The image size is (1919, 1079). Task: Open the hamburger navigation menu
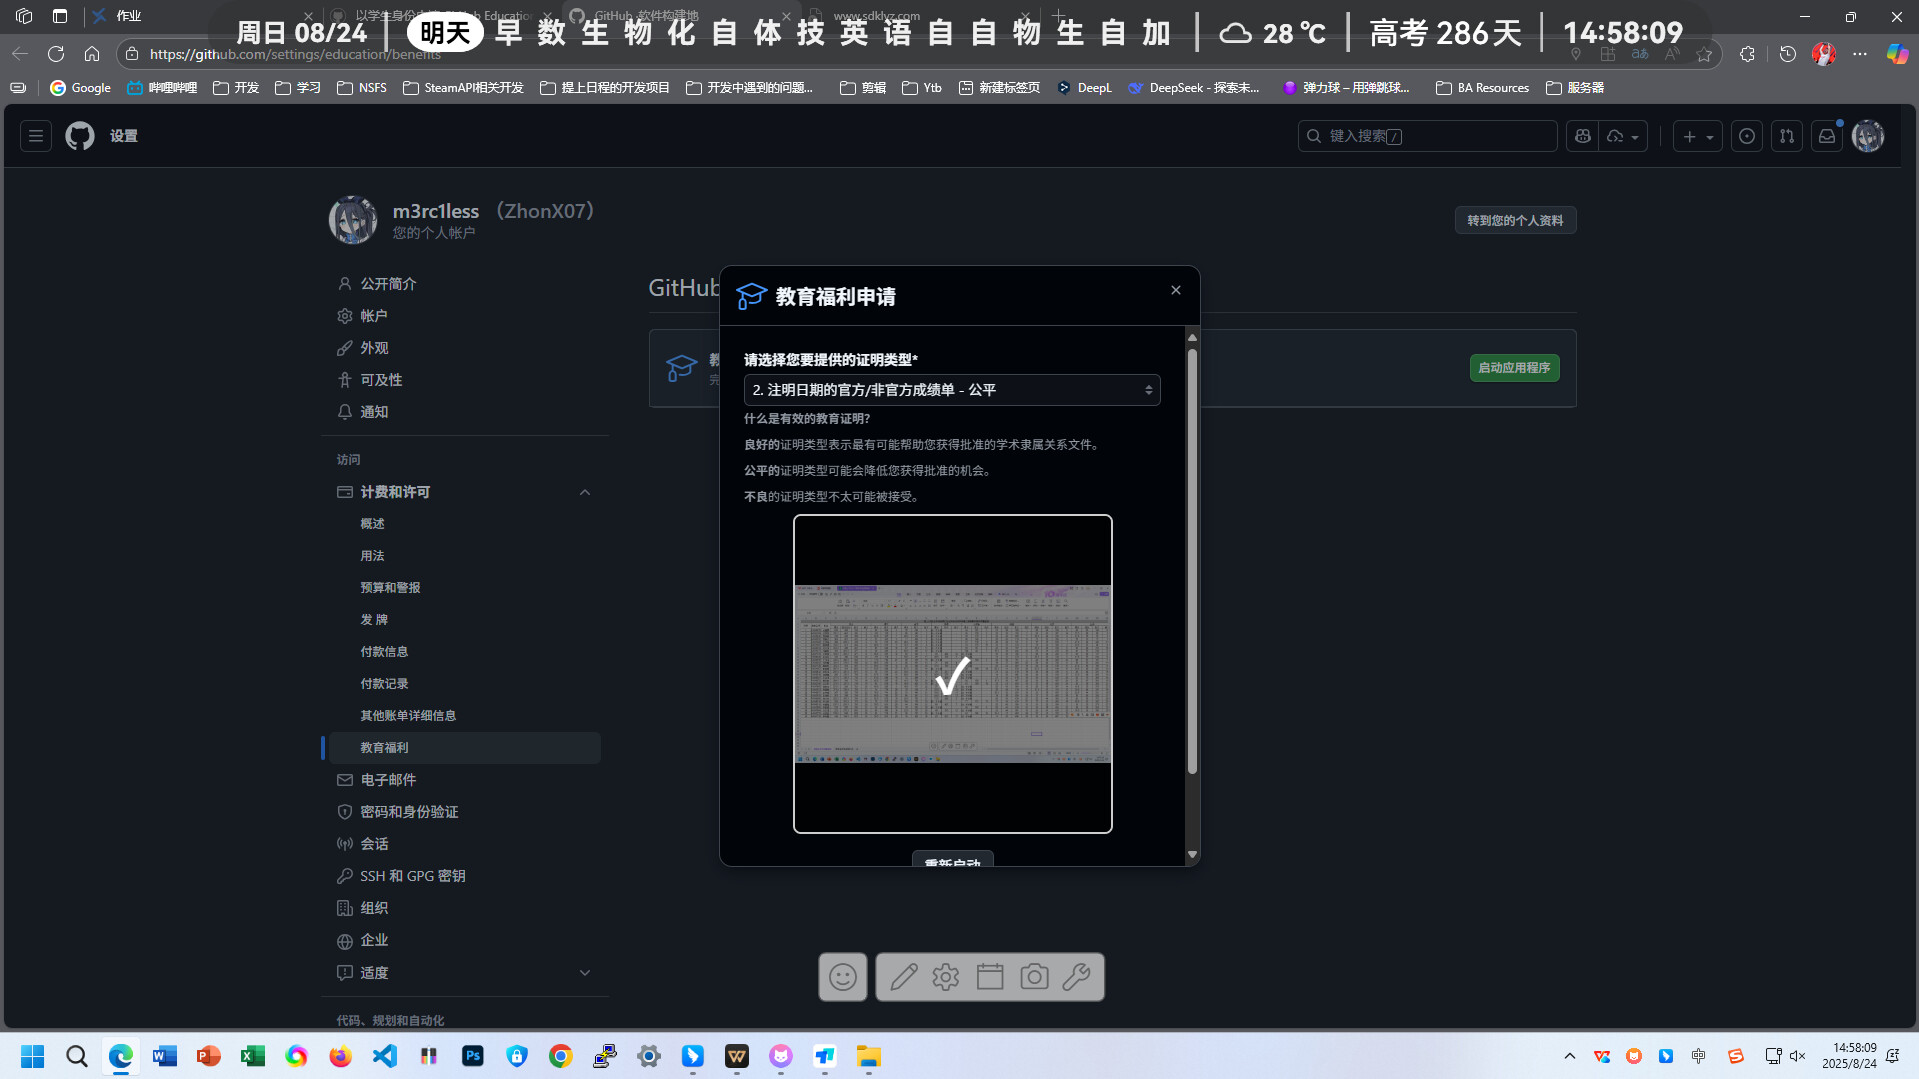pos(36,136)
